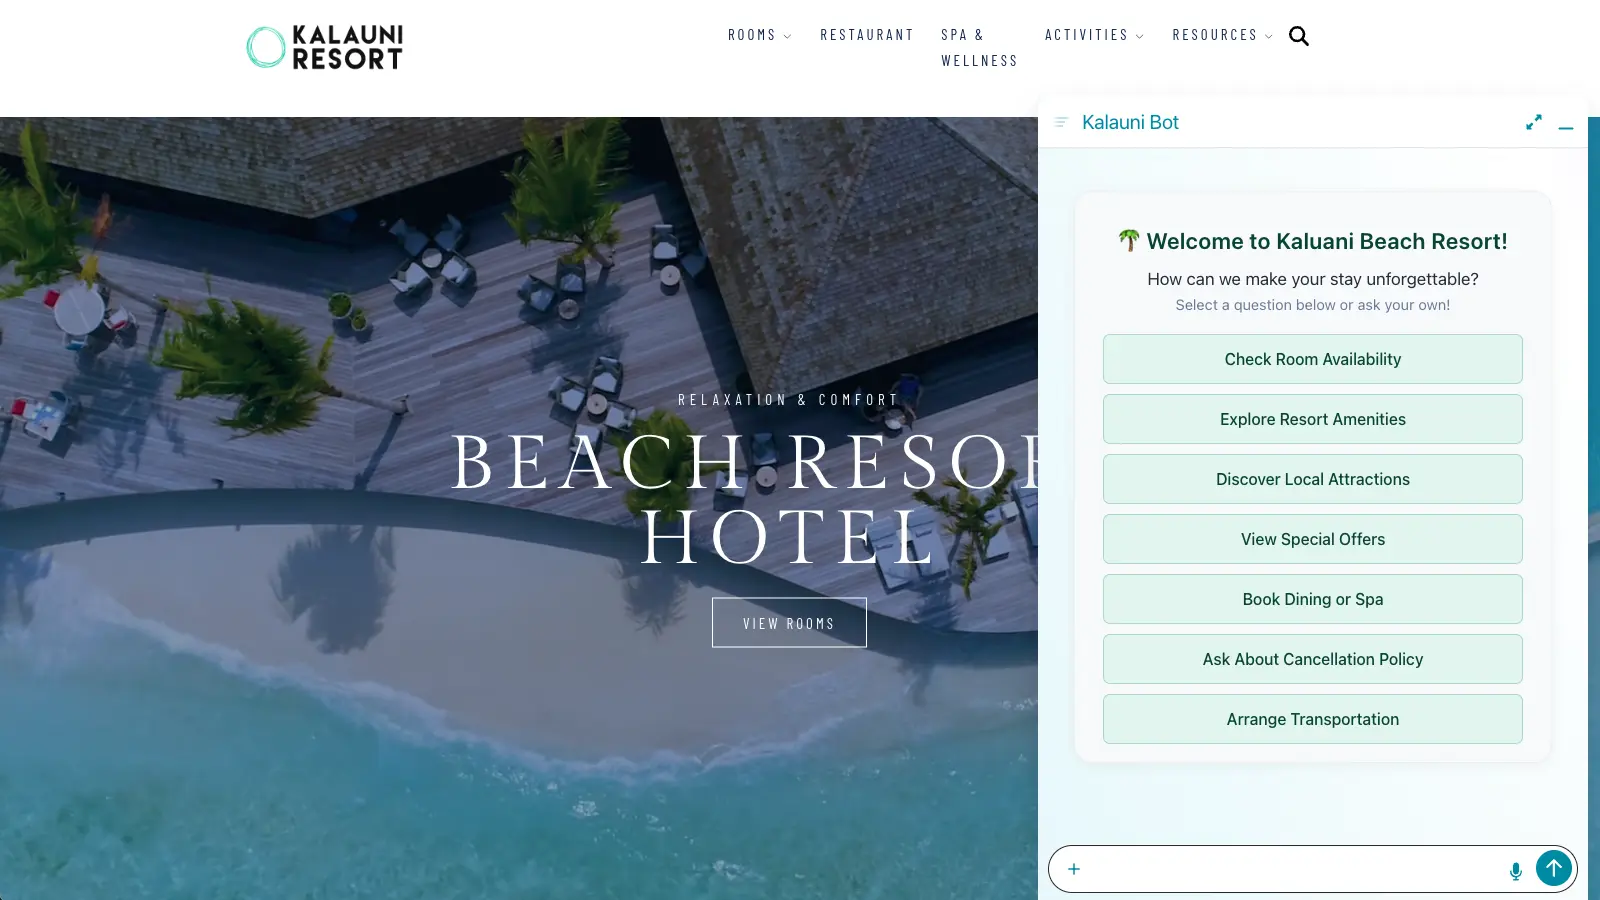Choose Explore Resort Amenities
This screenshot has width=1600, height=900.
[1313, 419]
